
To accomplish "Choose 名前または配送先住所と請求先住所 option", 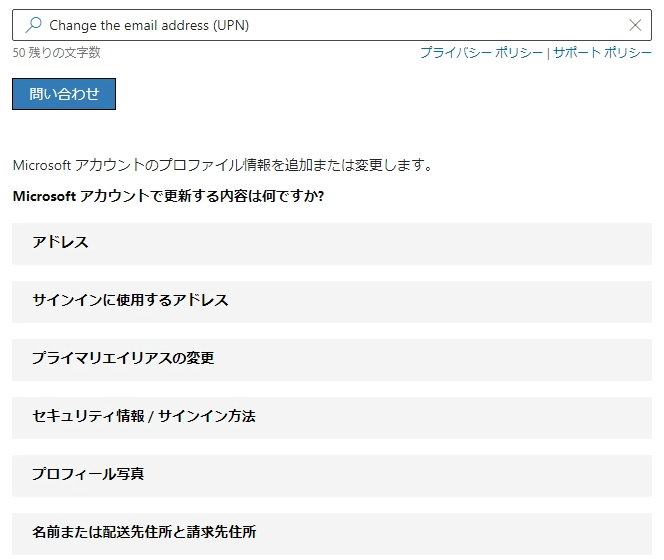I will coord(332,534).
